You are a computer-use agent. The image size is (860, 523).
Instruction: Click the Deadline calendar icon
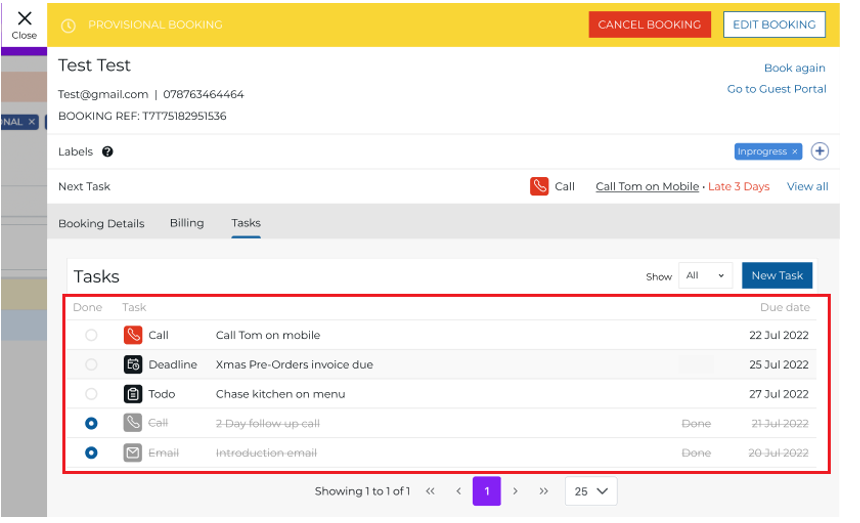pyautogui.click(x=133, y=365)
